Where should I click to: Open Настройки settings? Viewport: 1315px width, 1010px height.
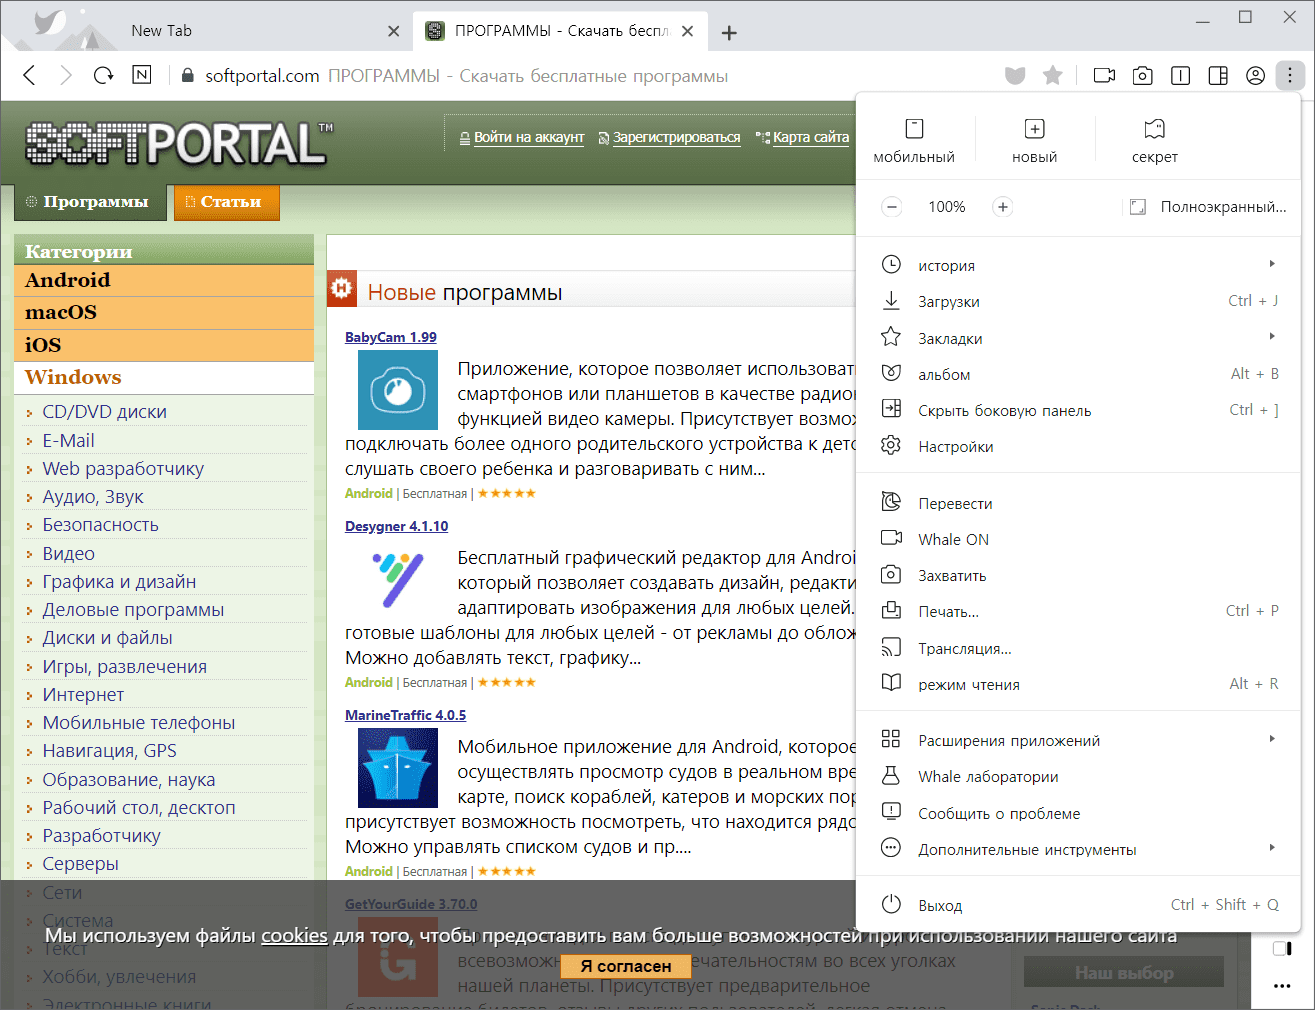click(1078, 446)
